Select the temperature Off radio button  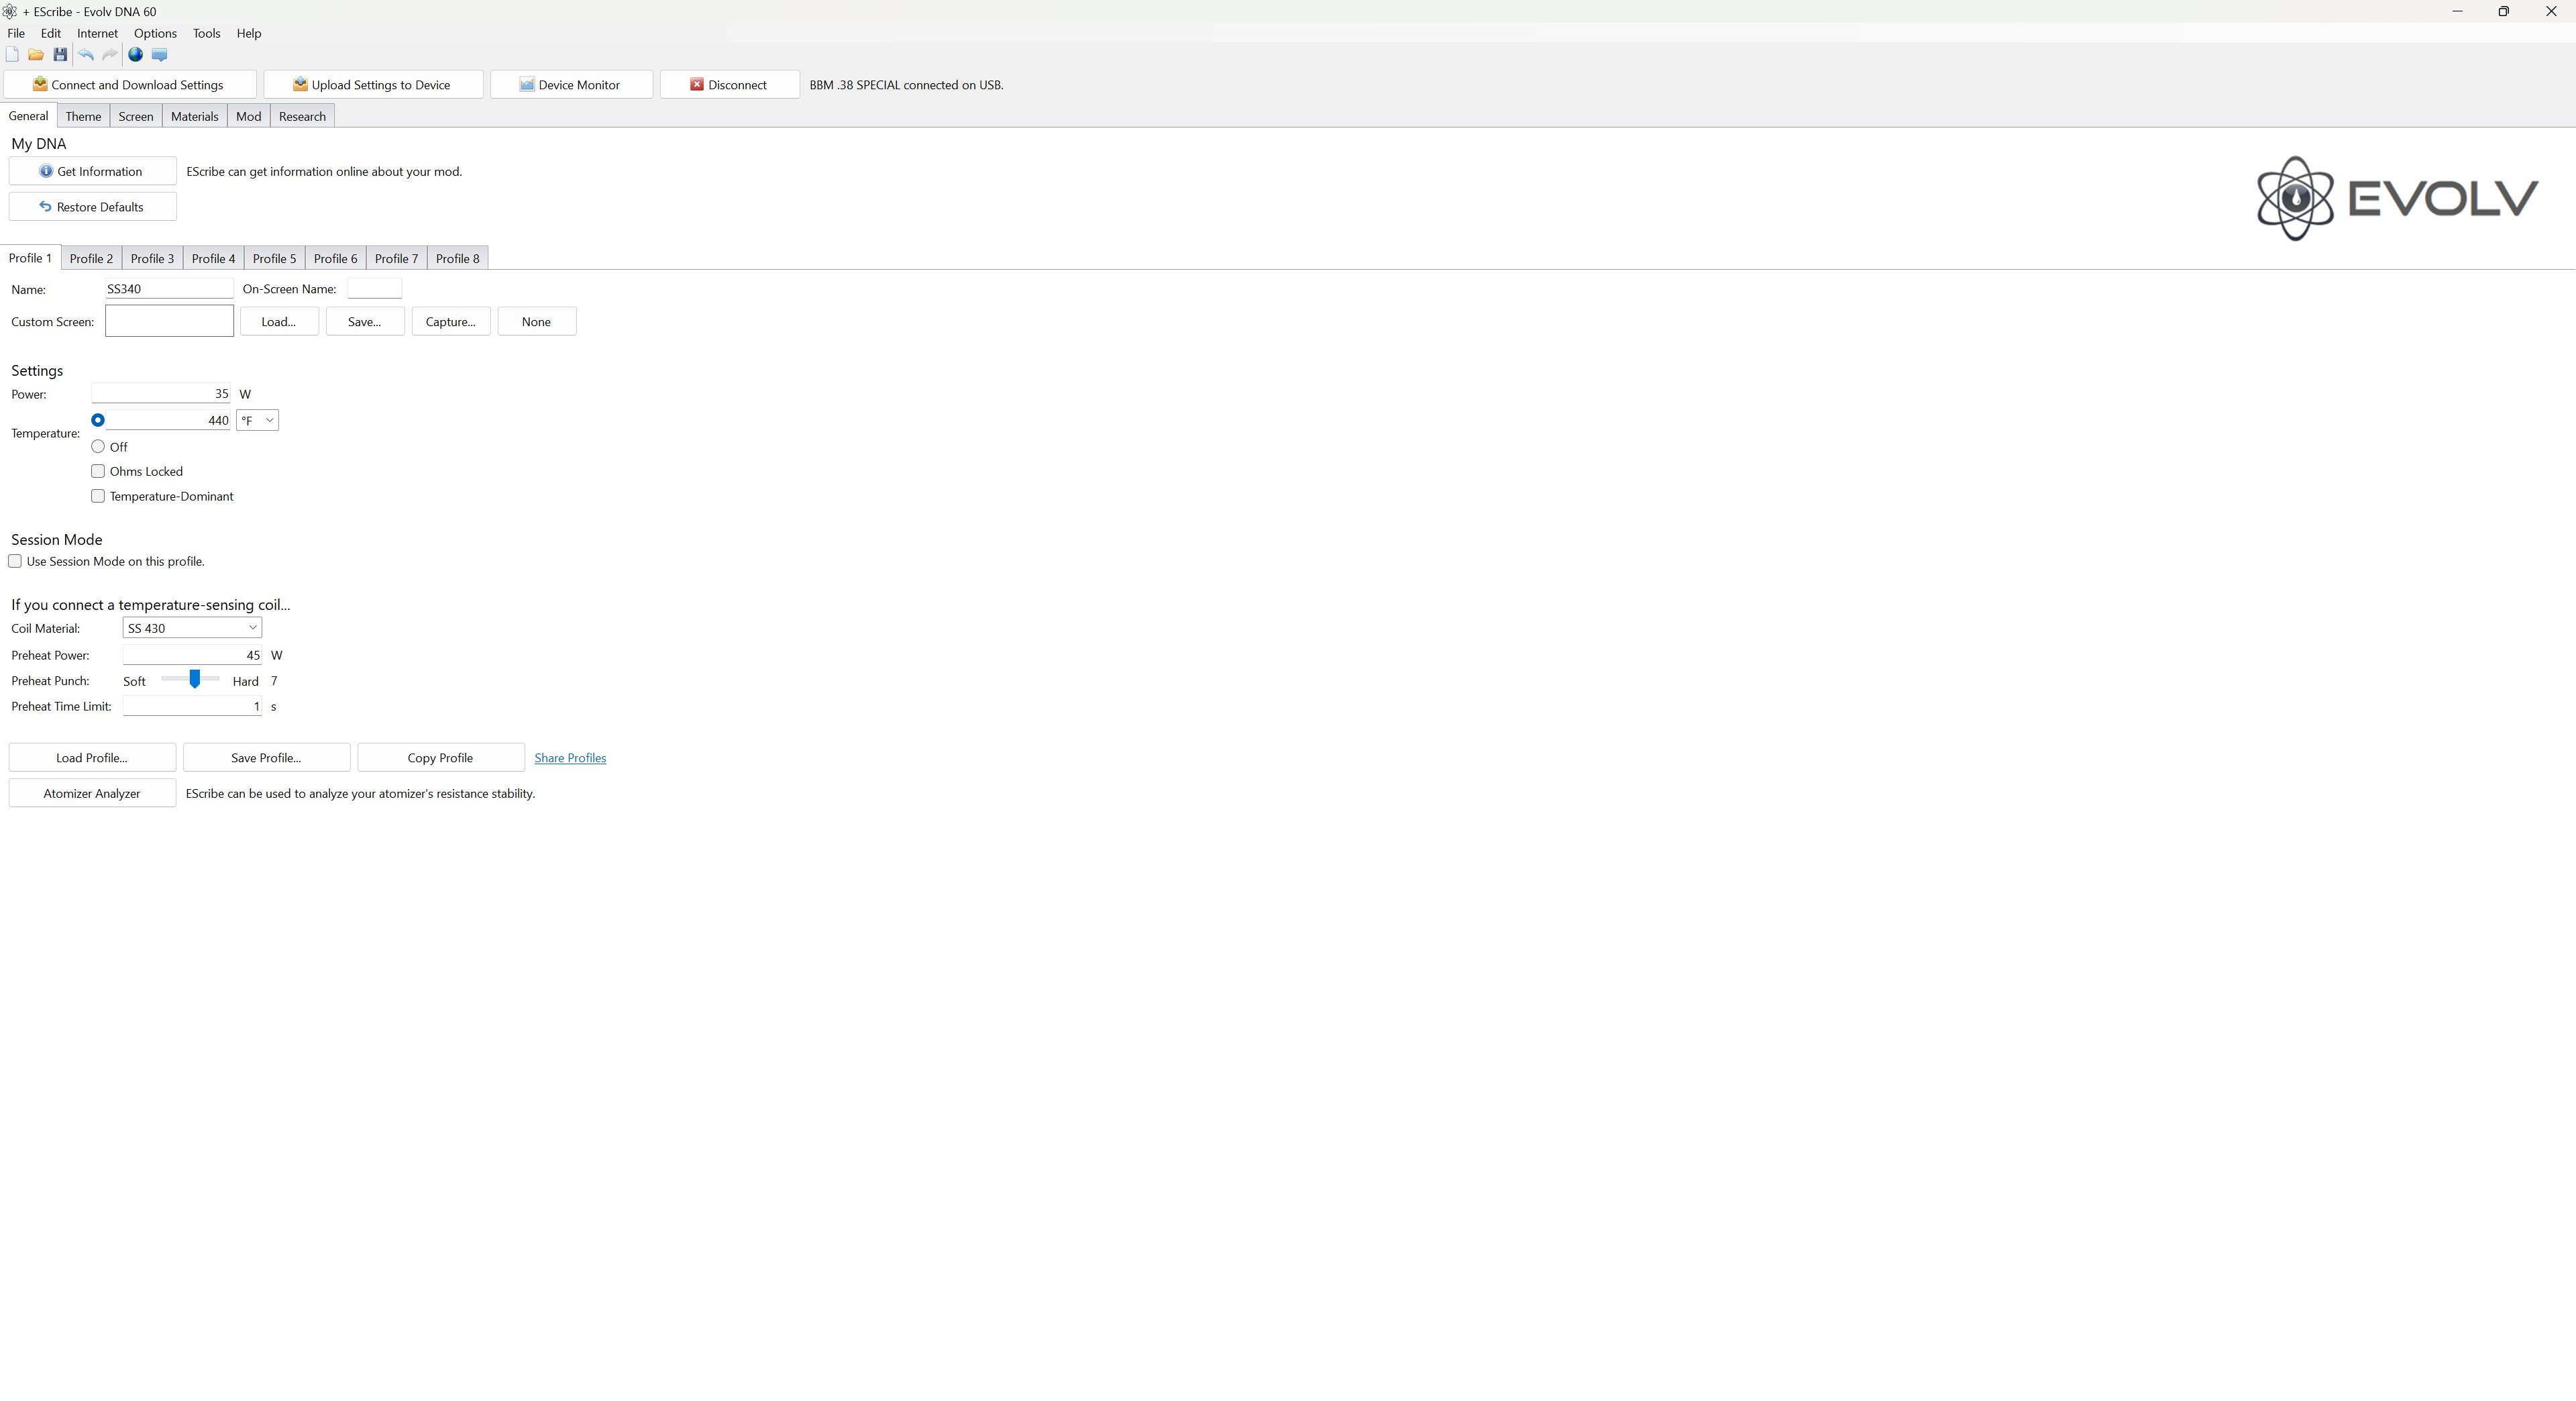pos(98,447)
